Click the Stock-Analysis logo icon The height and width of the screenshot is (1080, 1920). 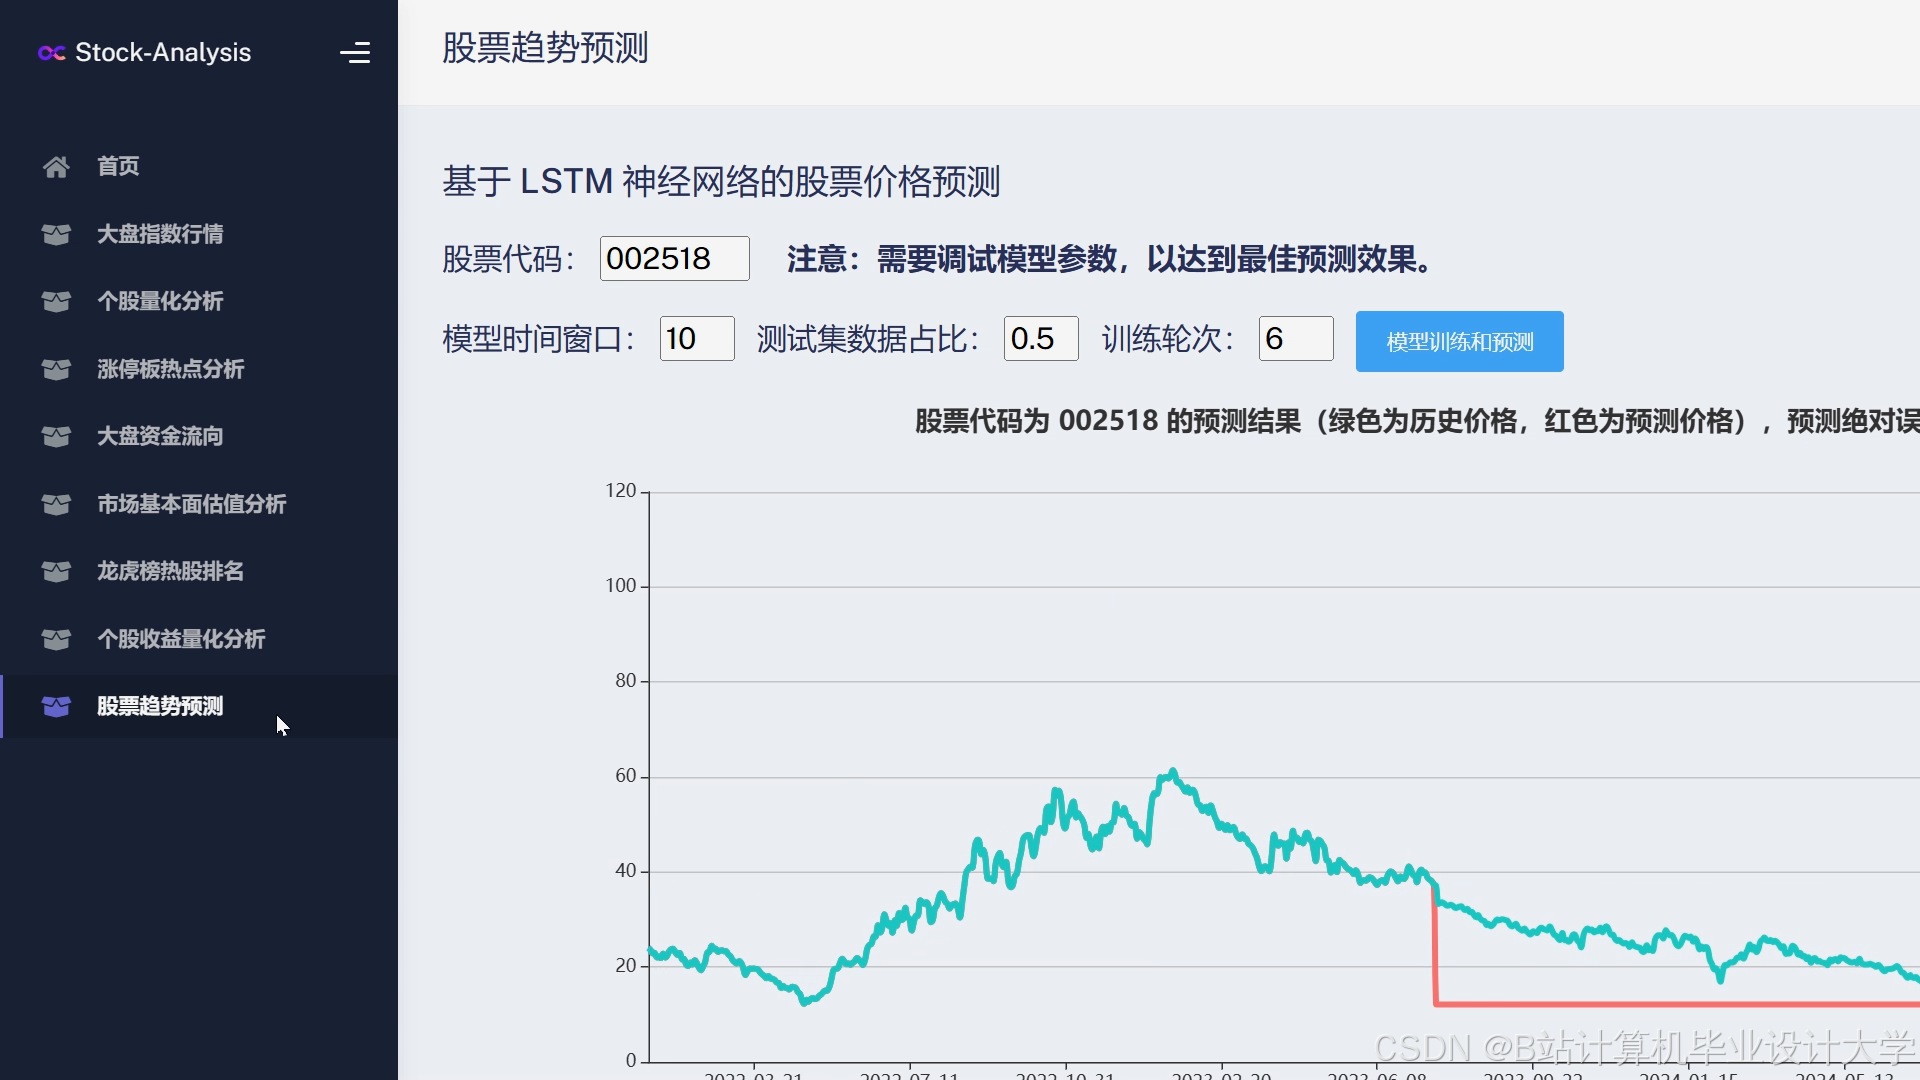coord(51,54)
